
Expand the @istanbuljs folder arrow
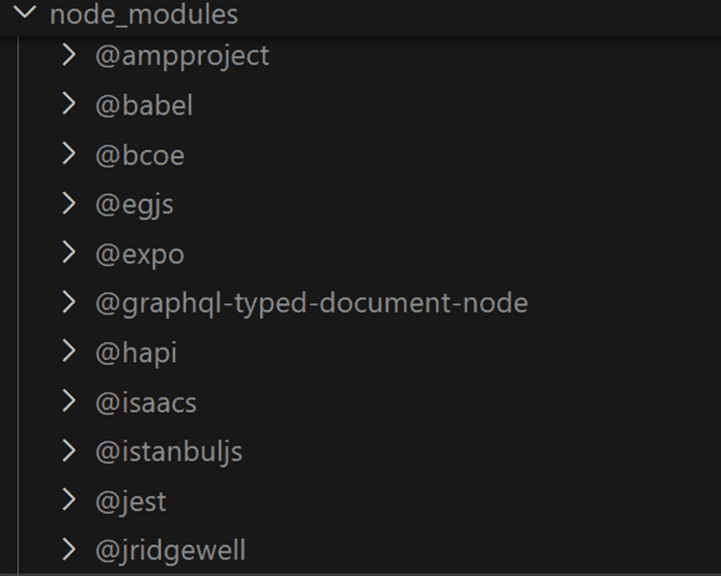pos(69,450)
